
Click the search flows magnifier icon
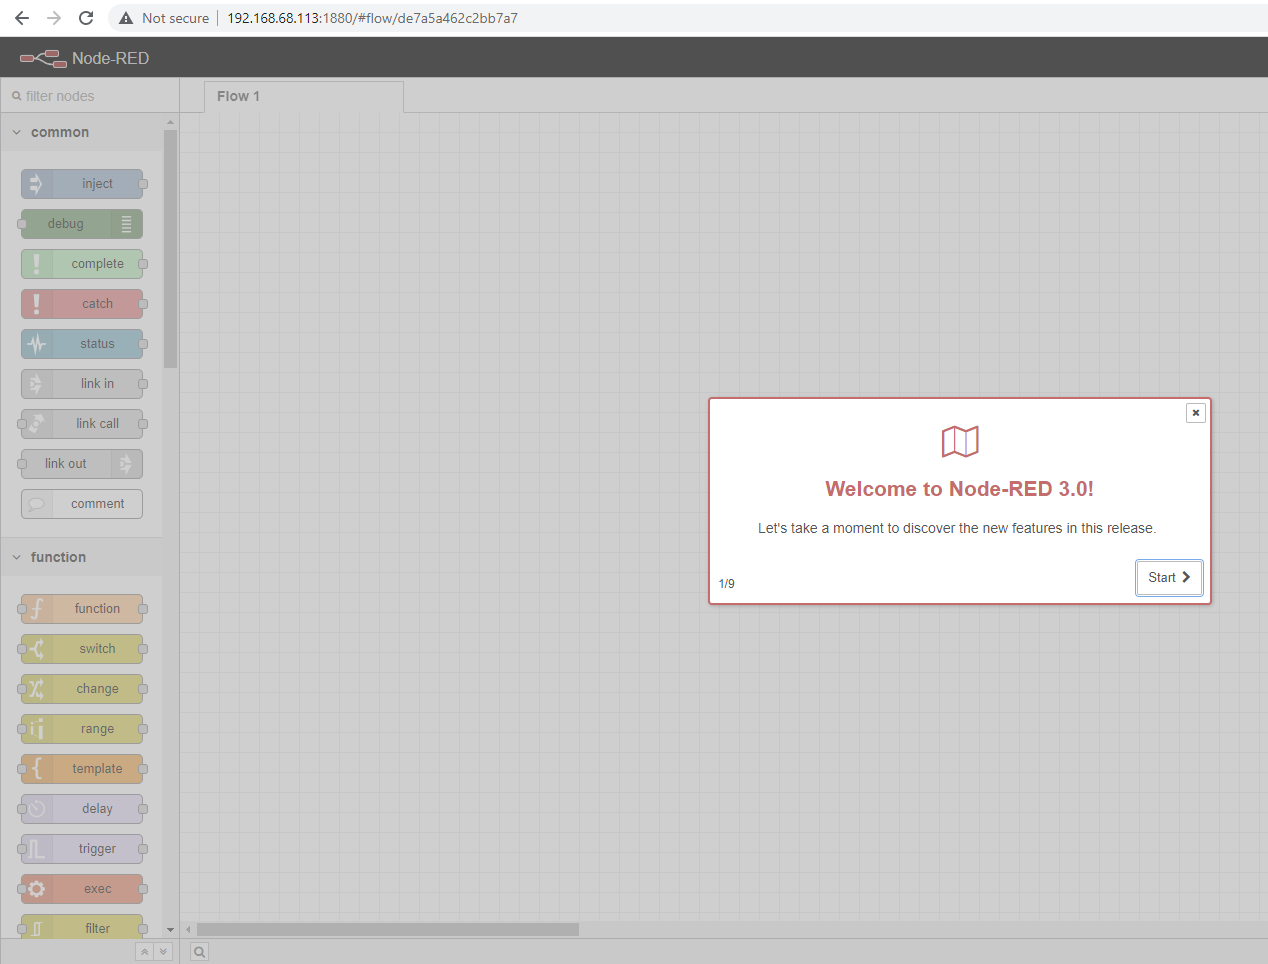tap(200, 952)
